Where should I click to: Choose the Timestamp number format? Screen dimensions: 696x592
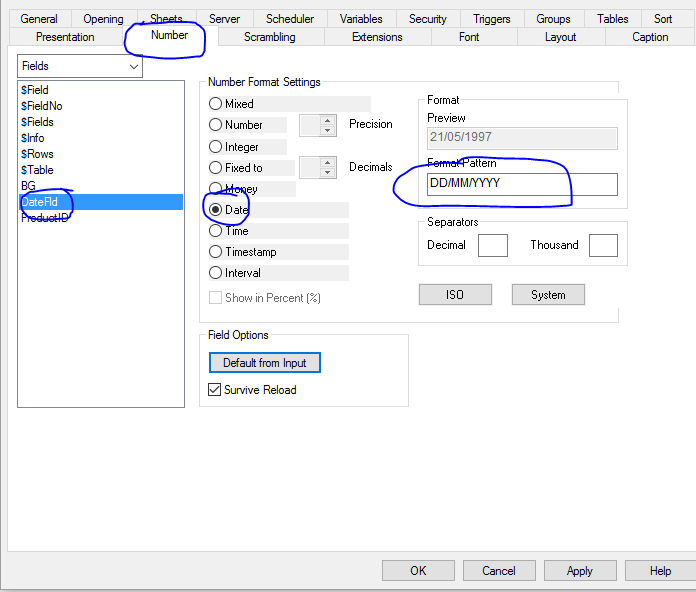coord(215,252)
